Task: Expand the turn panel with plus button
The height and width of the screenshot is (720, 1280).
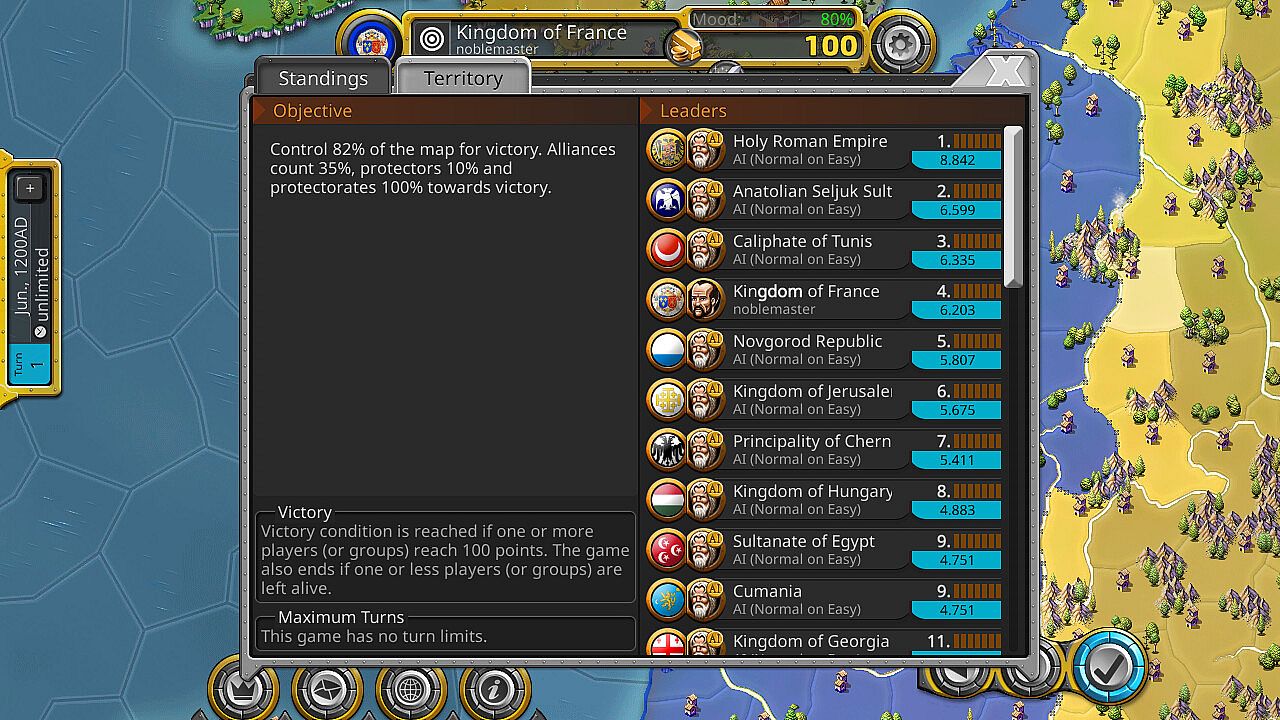Action: [x=29, y=188]
